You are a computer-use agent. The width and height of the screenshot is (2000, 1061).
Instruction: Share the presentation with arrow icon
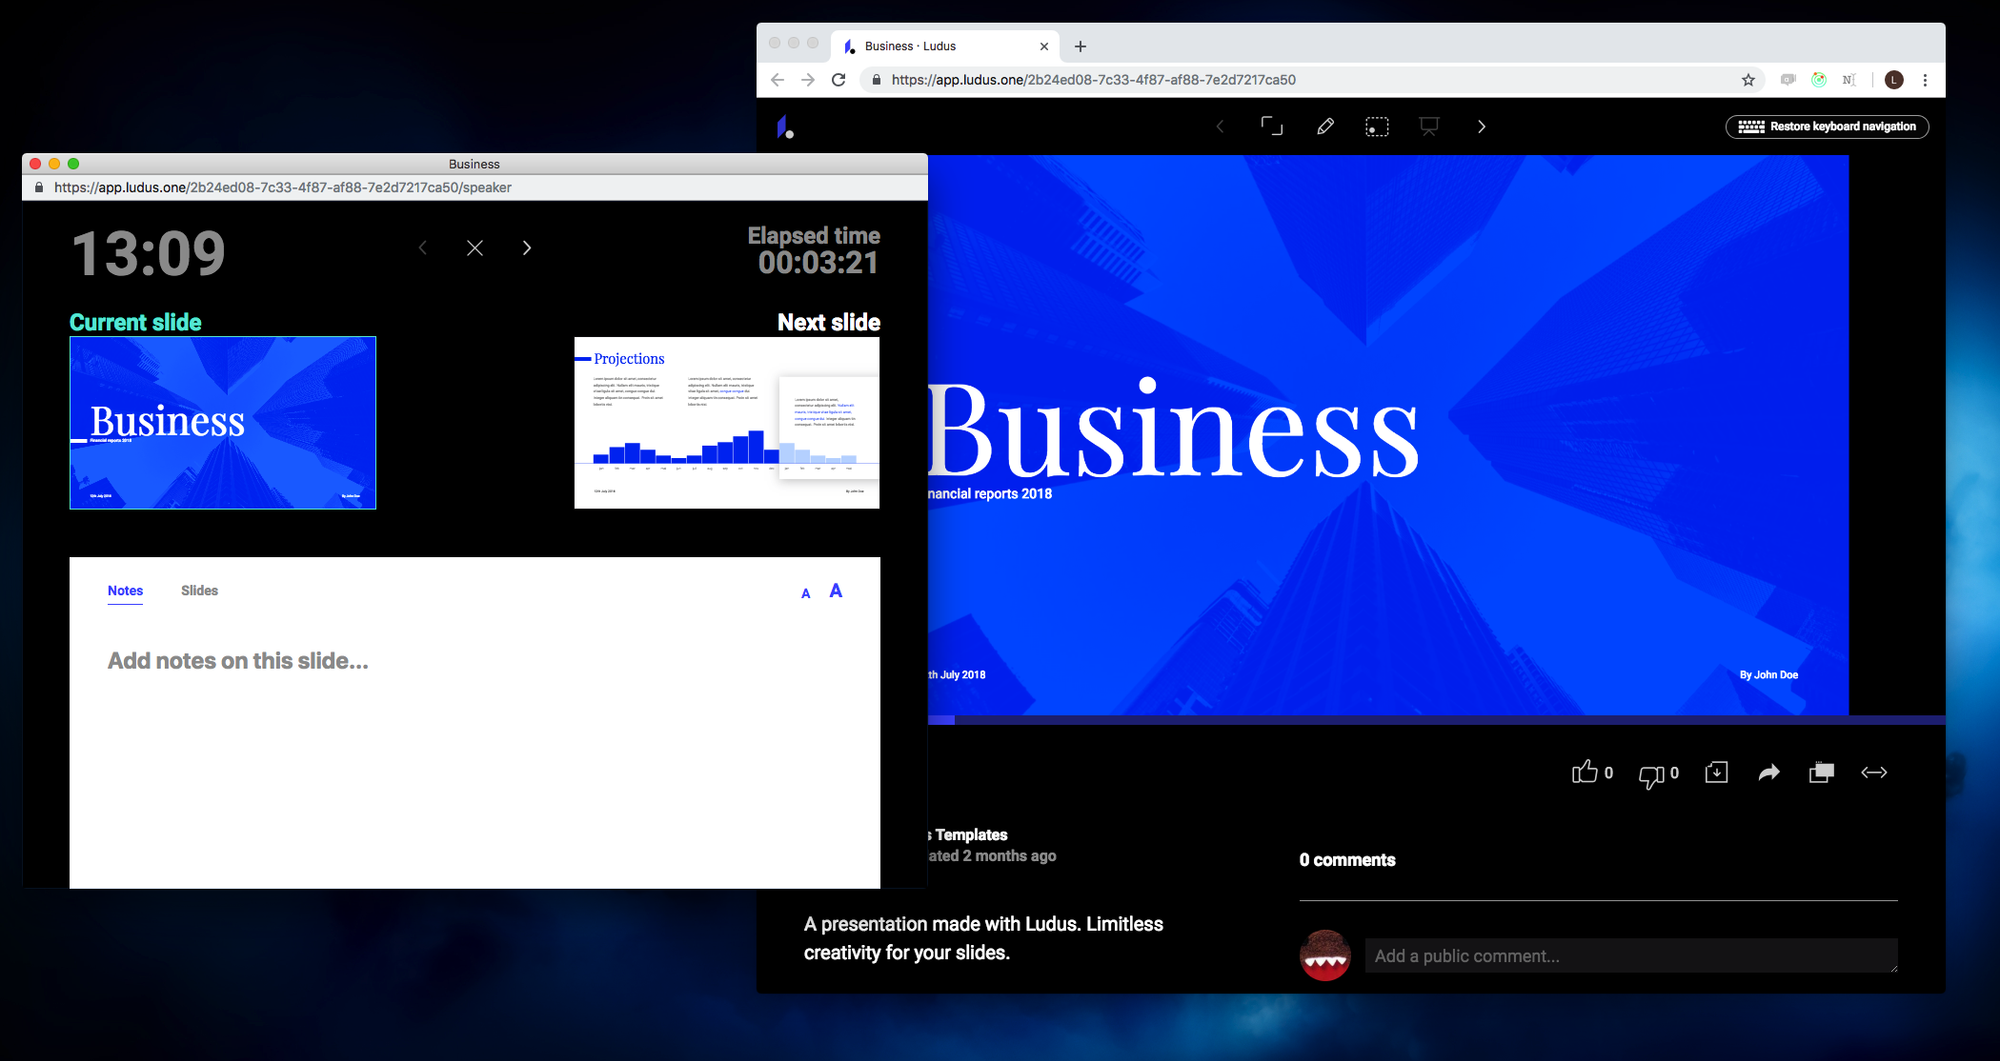click(1769, 772)
